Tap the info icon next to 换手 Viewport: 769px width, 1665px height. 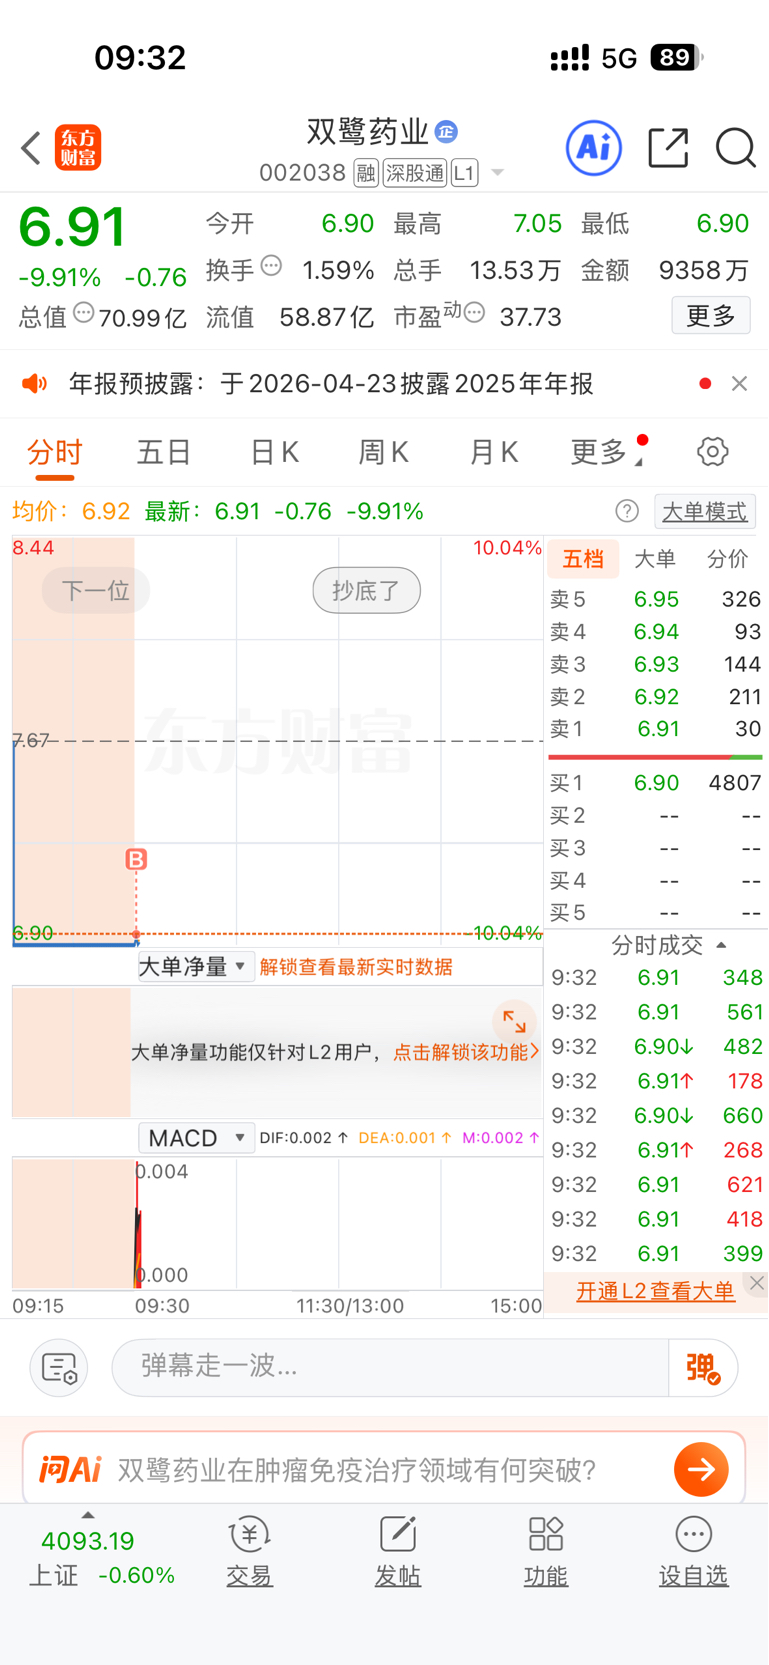(x=271, y=266)
